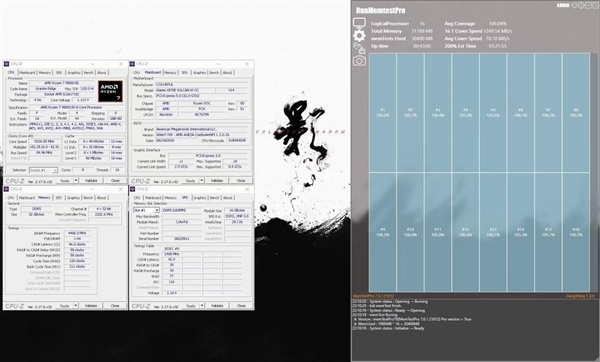This screenshot has height=362, width=600.
Task: Switch to Memory tab in SPD-tab window
Action: coord(170,197)
